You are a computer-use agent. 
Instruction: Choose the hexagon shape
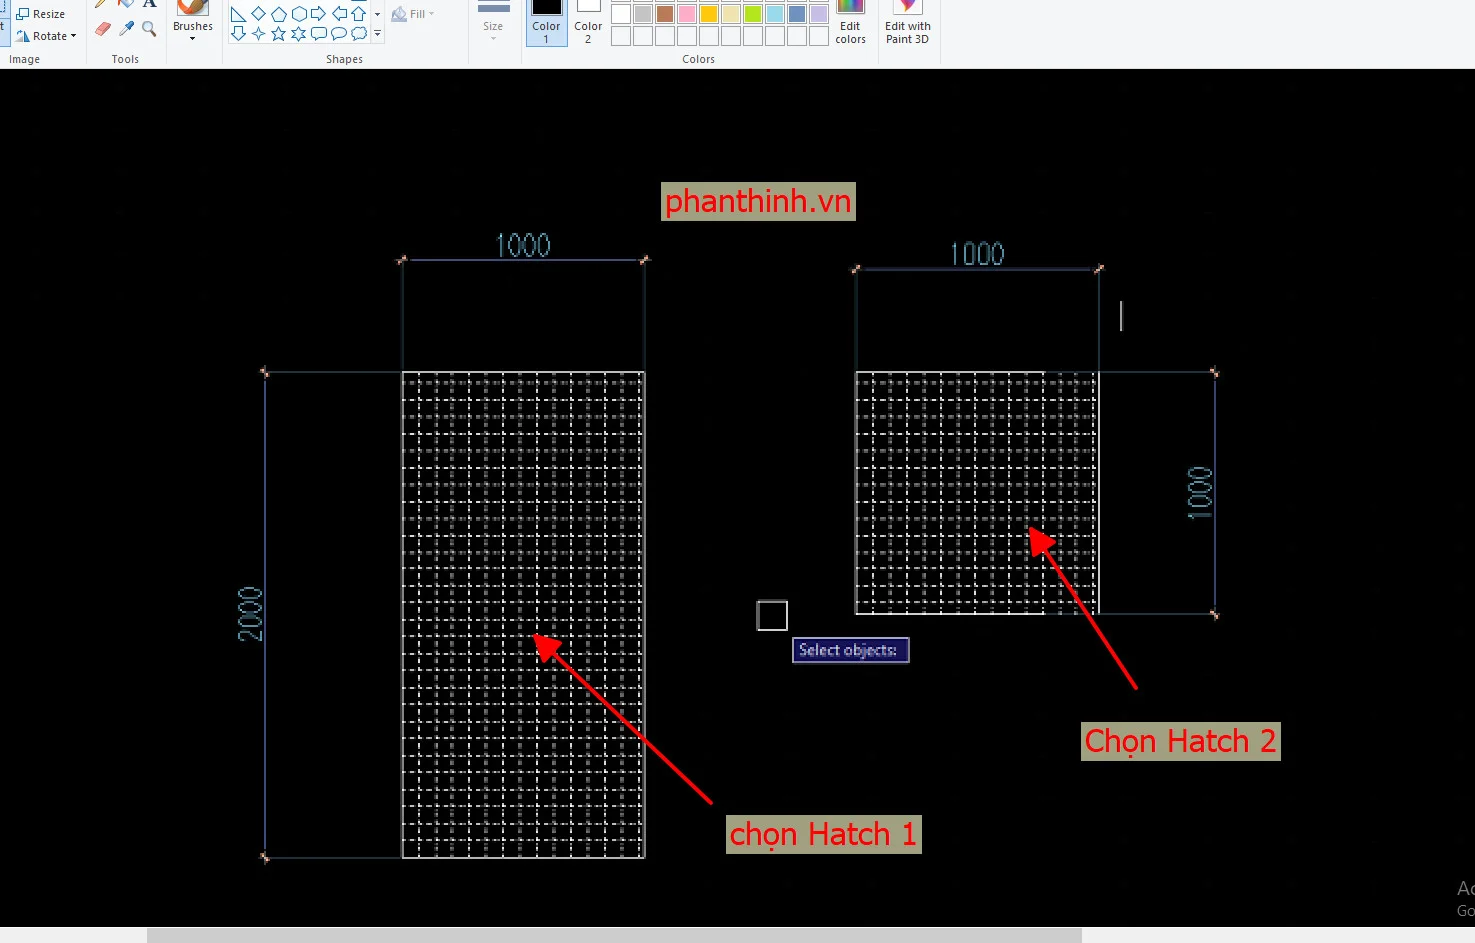tap(298, 14)
